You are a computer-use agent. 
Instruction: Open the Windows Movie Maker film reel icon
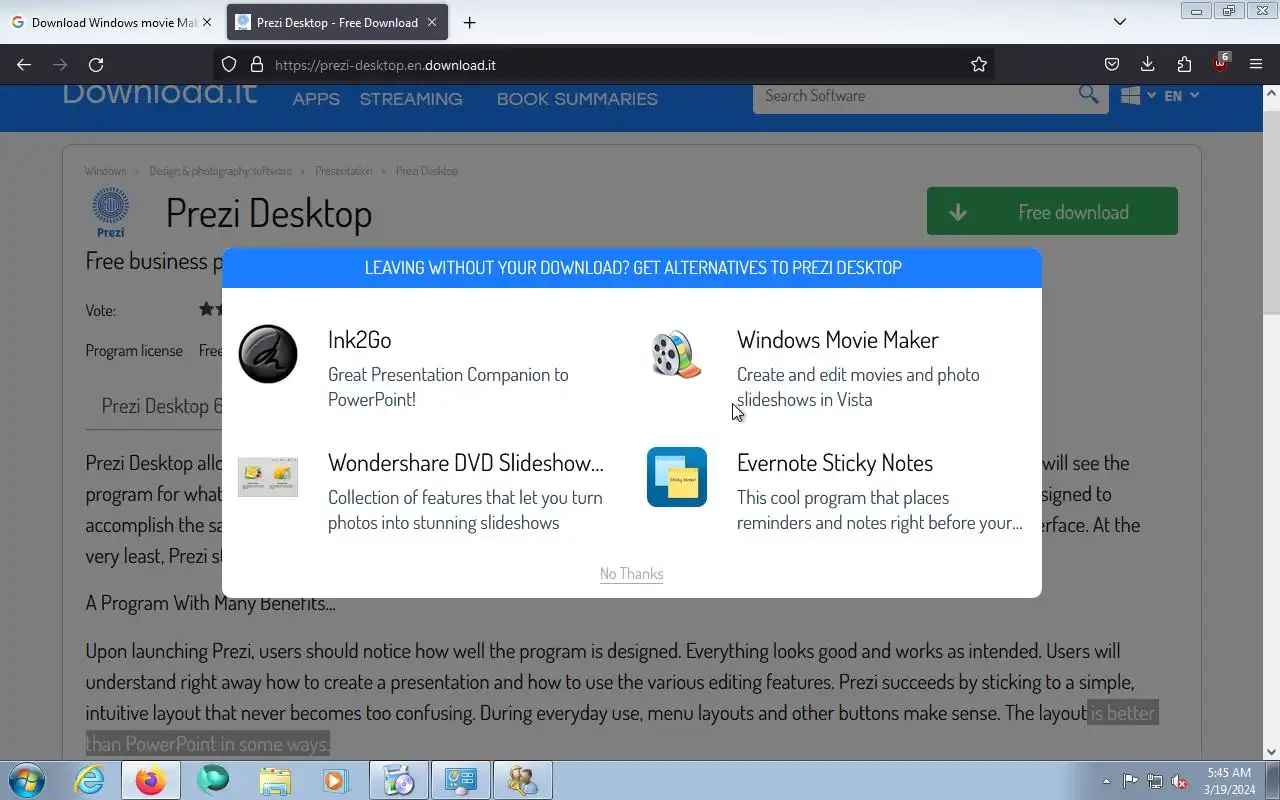tap(677, 354)
